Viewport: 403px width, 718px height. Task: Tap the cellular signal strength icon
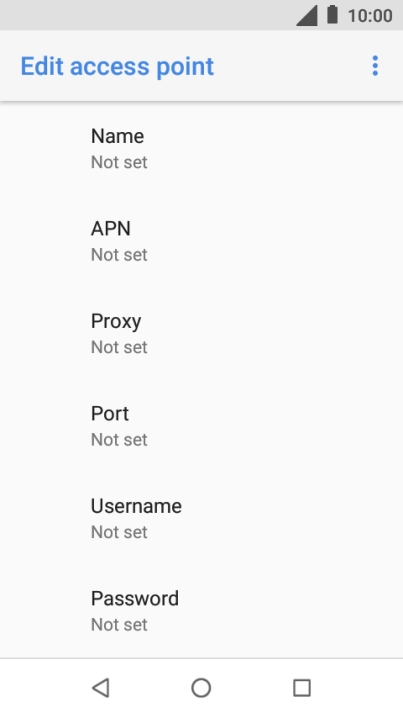(x=307, y=15)
